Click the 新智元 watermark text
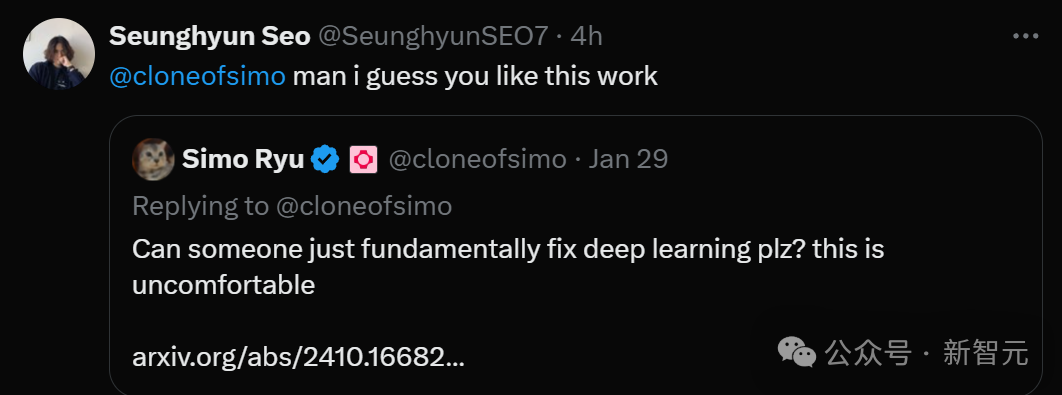The width and height of the screenshot is (1062, 395). point(986,352)
